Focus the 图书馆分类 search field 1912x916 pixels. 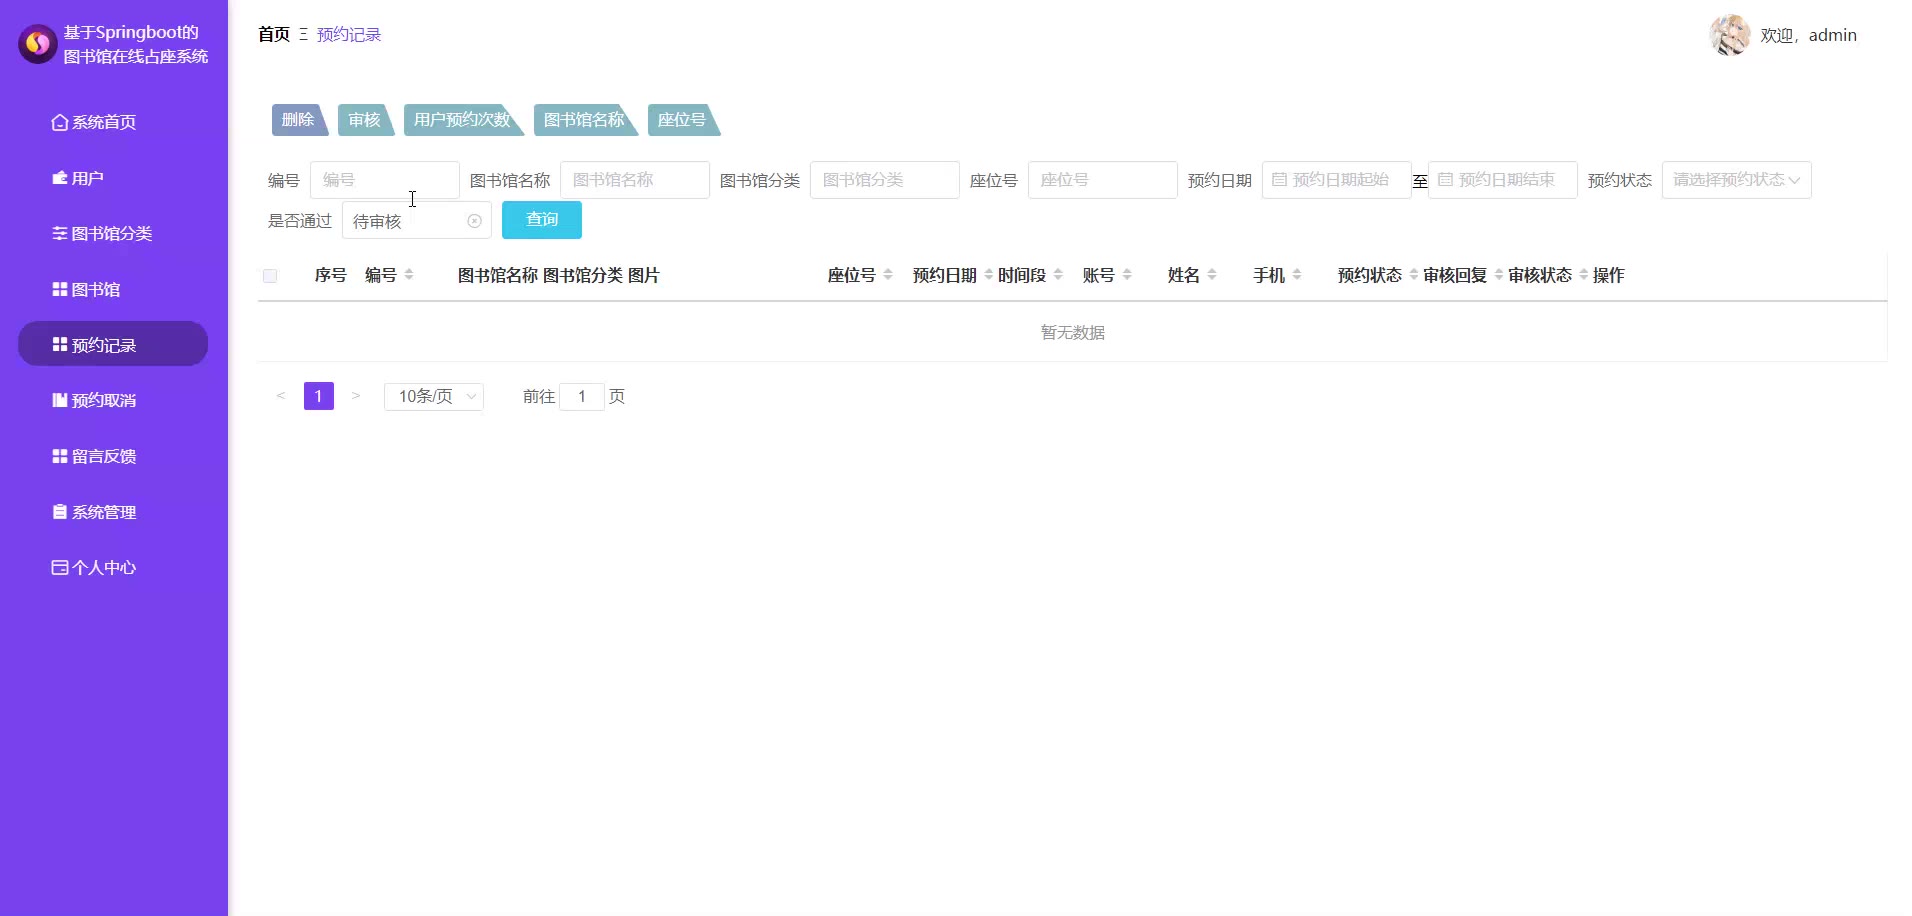point(885,180)
